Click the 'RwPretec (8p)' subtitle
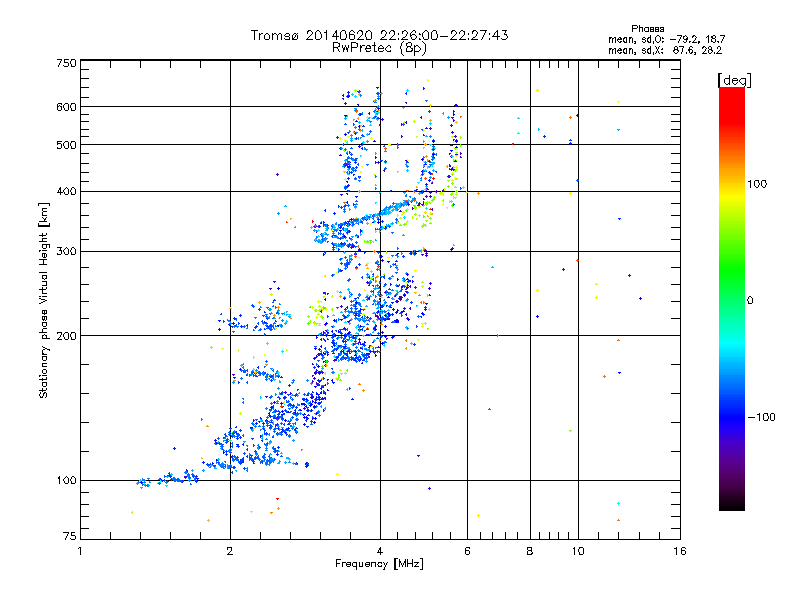The image size is (800, 600). pos(379,48)
